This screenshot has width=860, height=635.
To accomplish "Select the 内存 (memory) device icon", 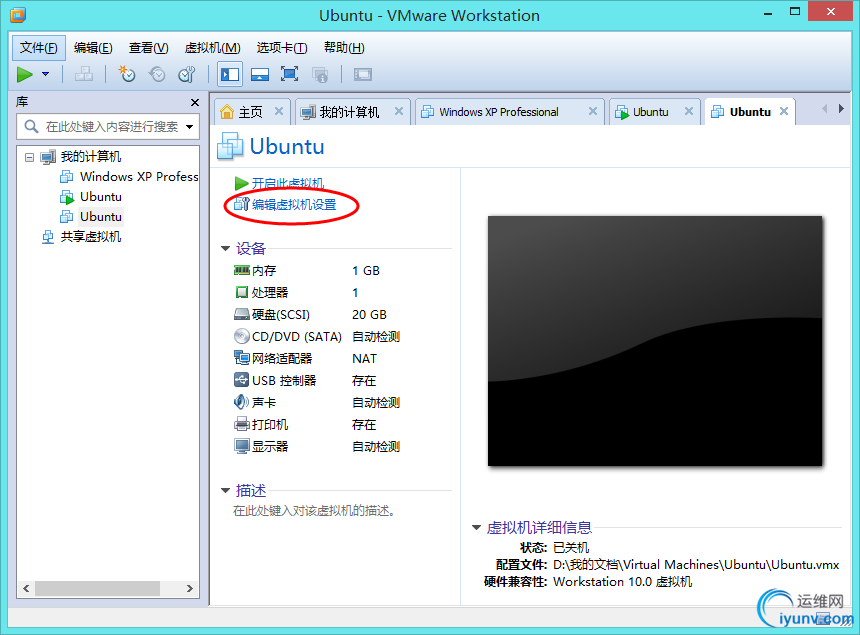I will point(240,270).
